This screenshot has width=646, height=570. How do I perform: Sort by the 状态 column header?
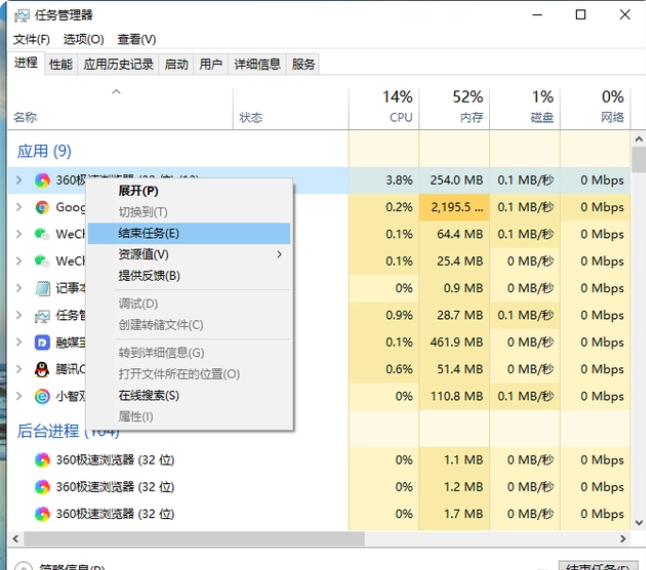291,108
